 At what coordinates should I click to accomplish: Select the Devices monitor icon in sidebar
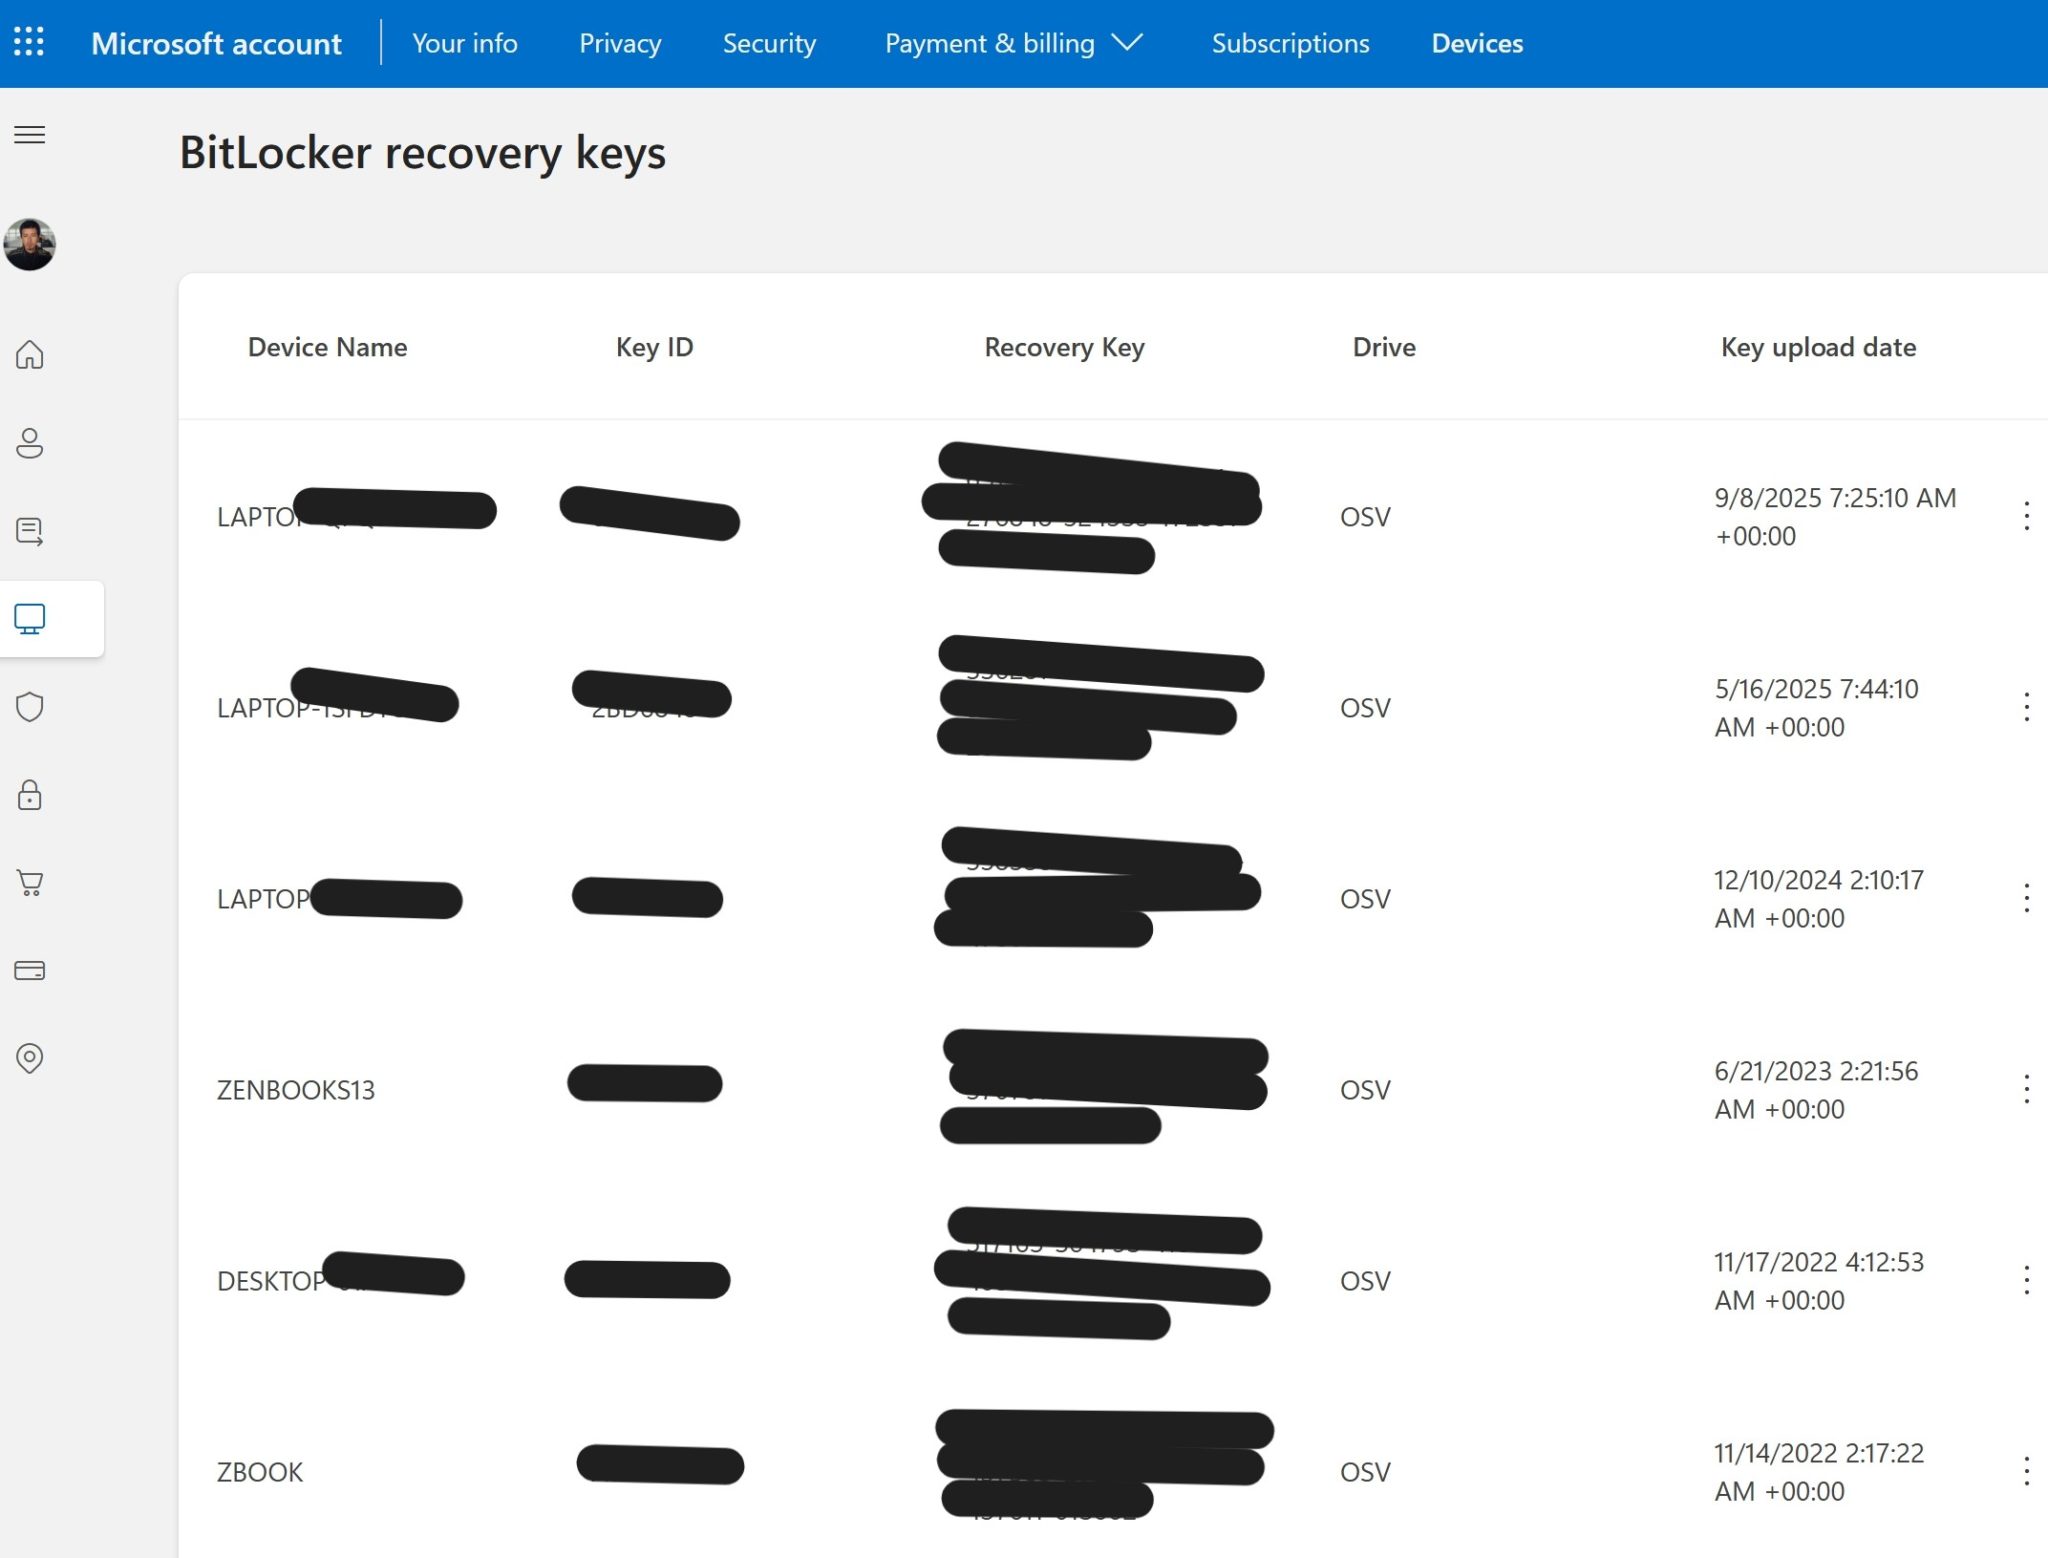tap(30, 619)
